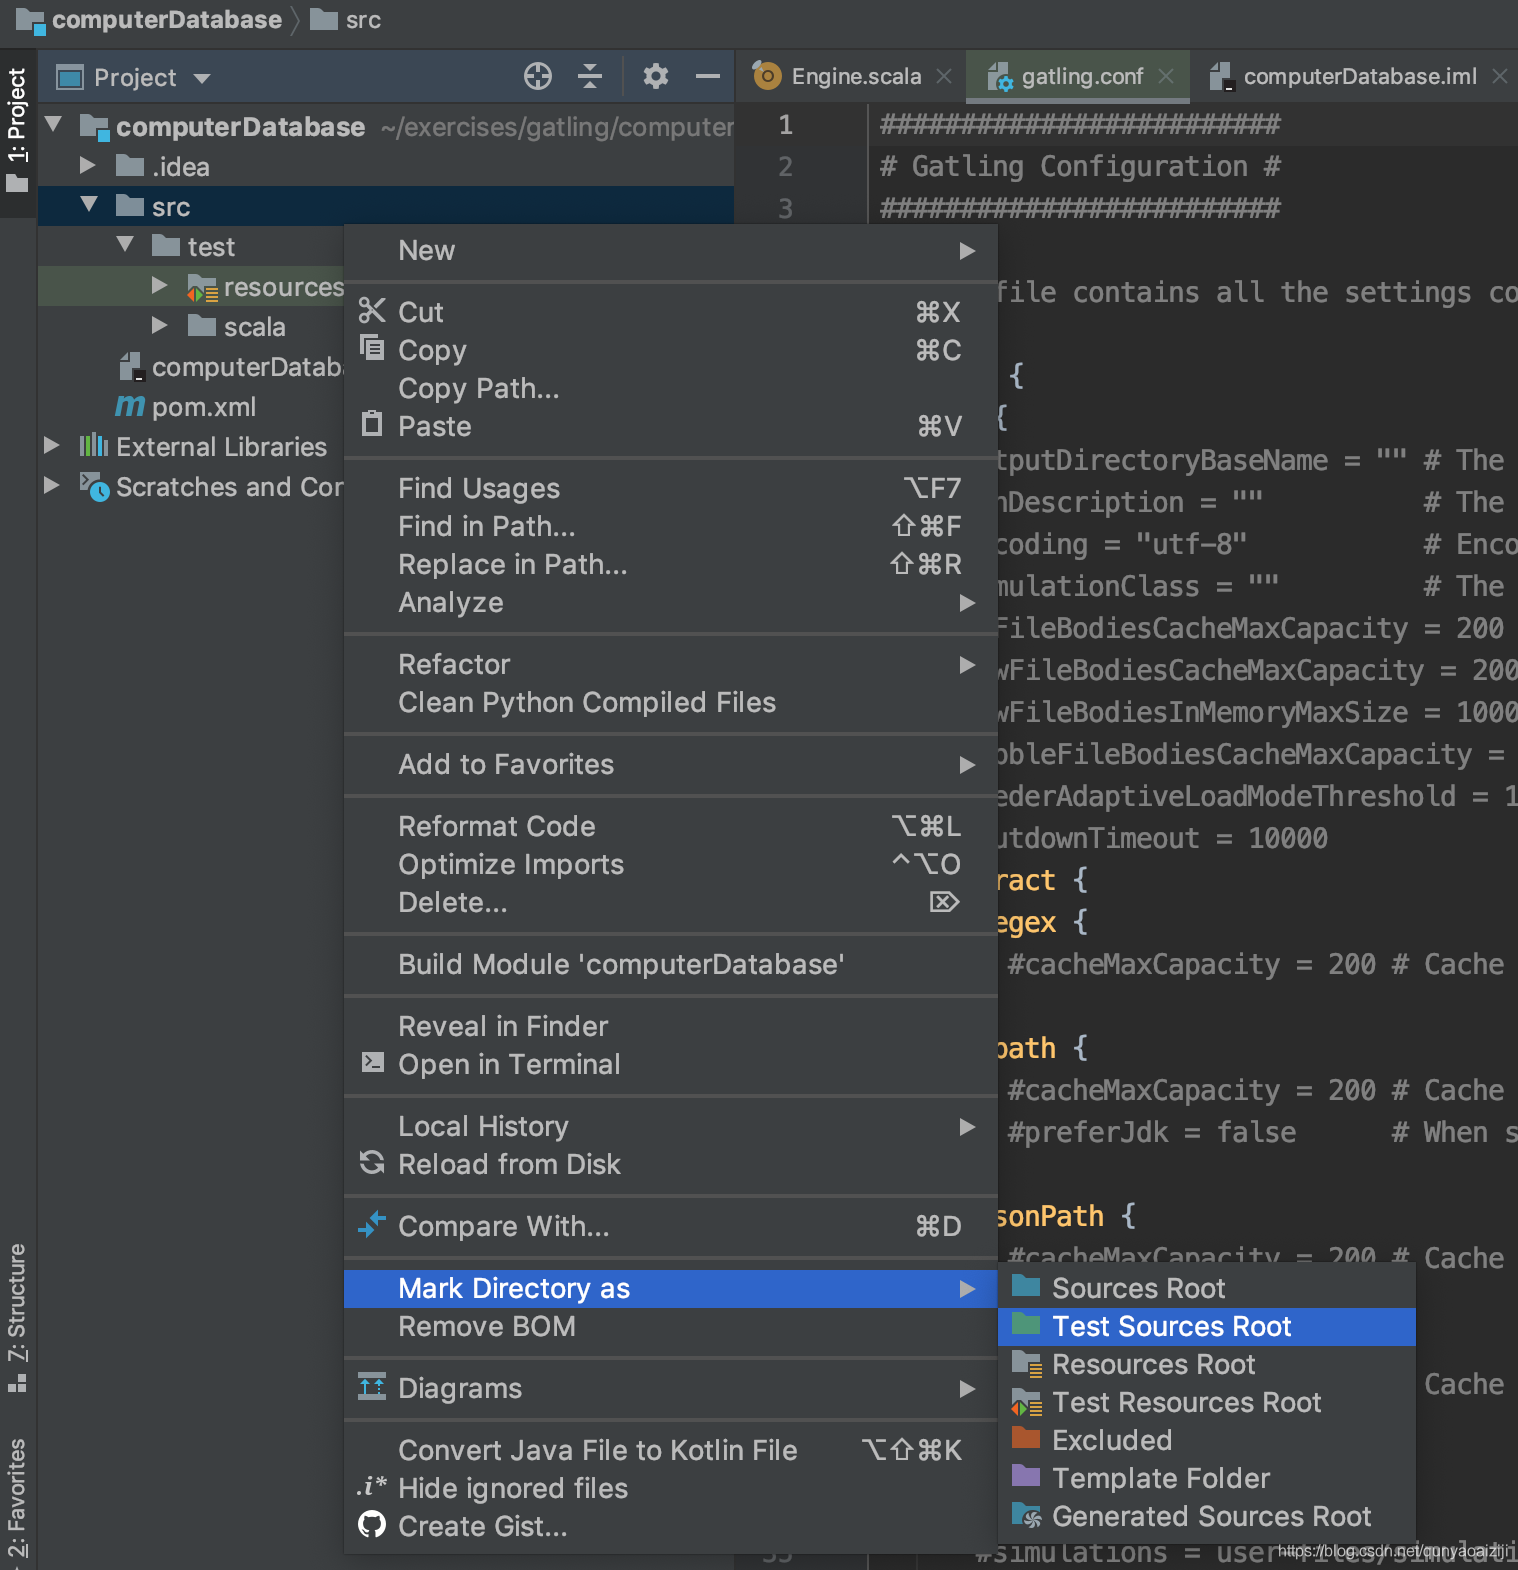The height and width of the screenshot is (1570, 1518).
Task: Select Clean Python Compiled Files
Action: tap(671, 702)
